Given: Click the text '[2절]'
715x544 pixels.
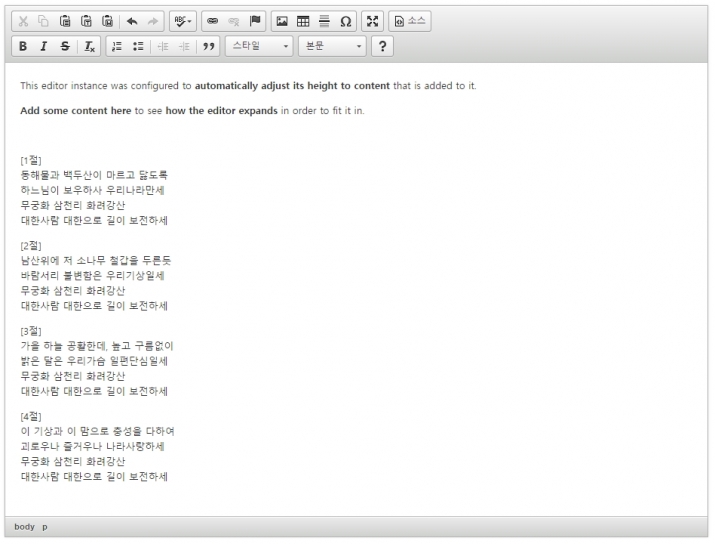Looking at the screenshot, I should [x=31, y=245].
